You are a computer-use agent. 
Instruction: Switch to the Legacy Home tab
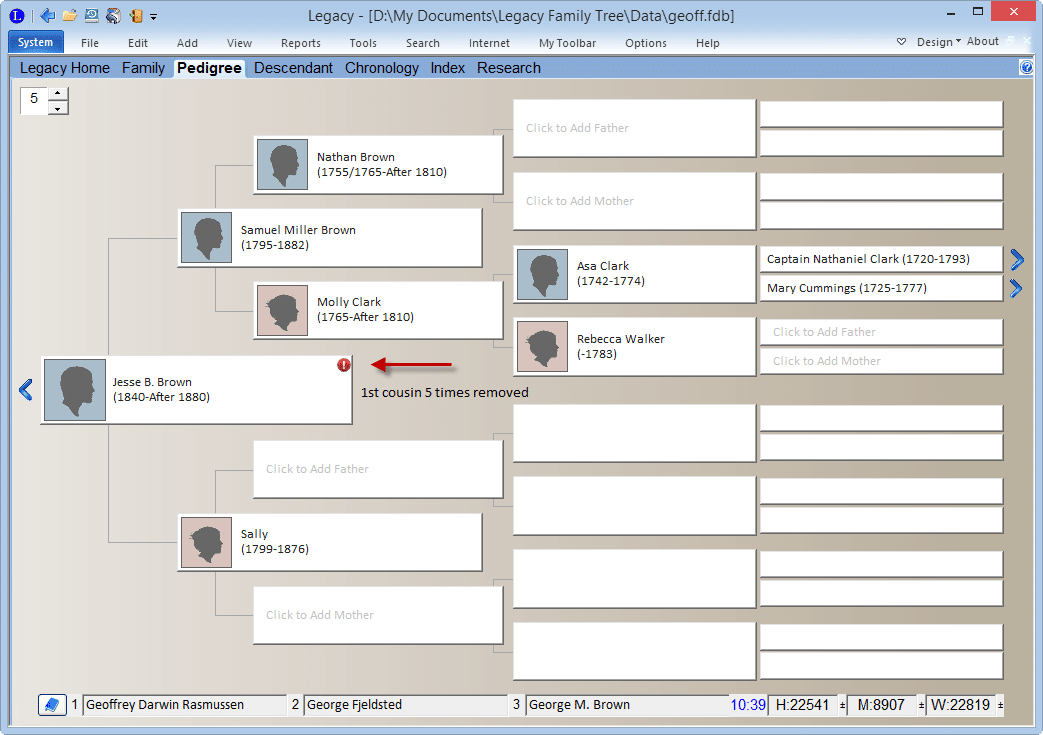point(65,68)
